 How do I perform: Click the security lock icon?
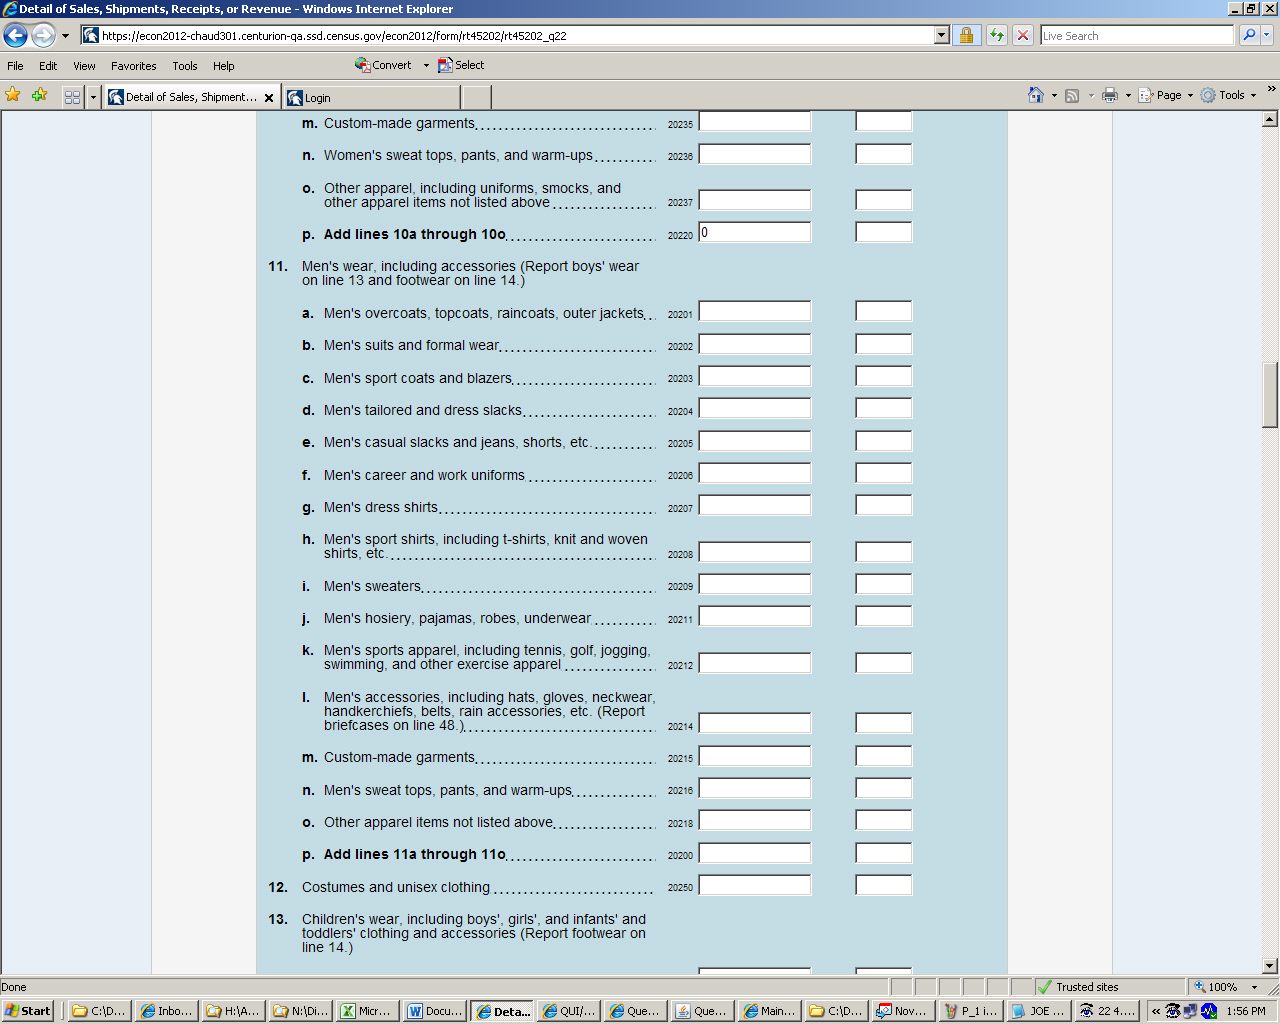[966, 35]
